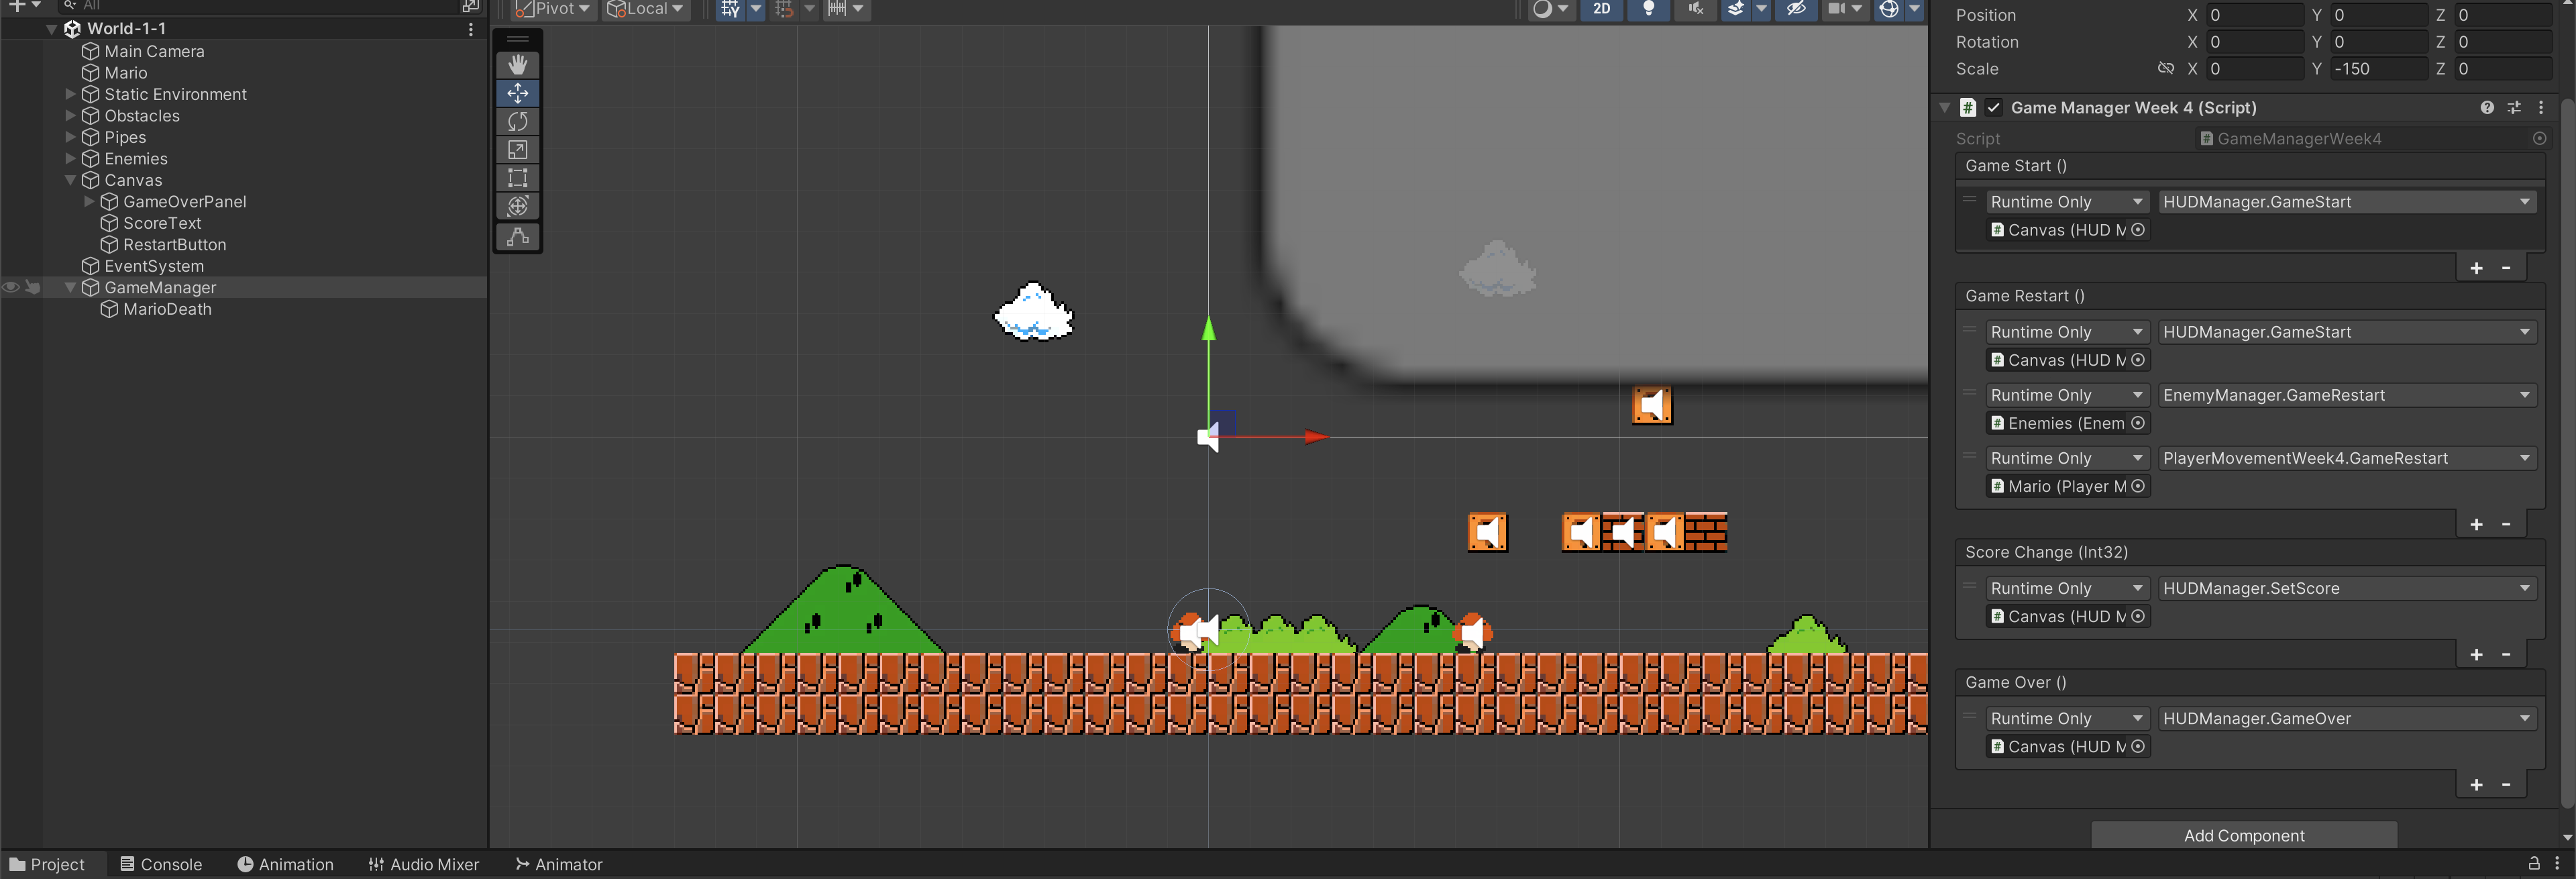The width and height of the screenshot is (2576, 879).
Task: Open Hierarchy scene World-1-1 options menu
Action: pyautogui.click(x=471, y=29)
